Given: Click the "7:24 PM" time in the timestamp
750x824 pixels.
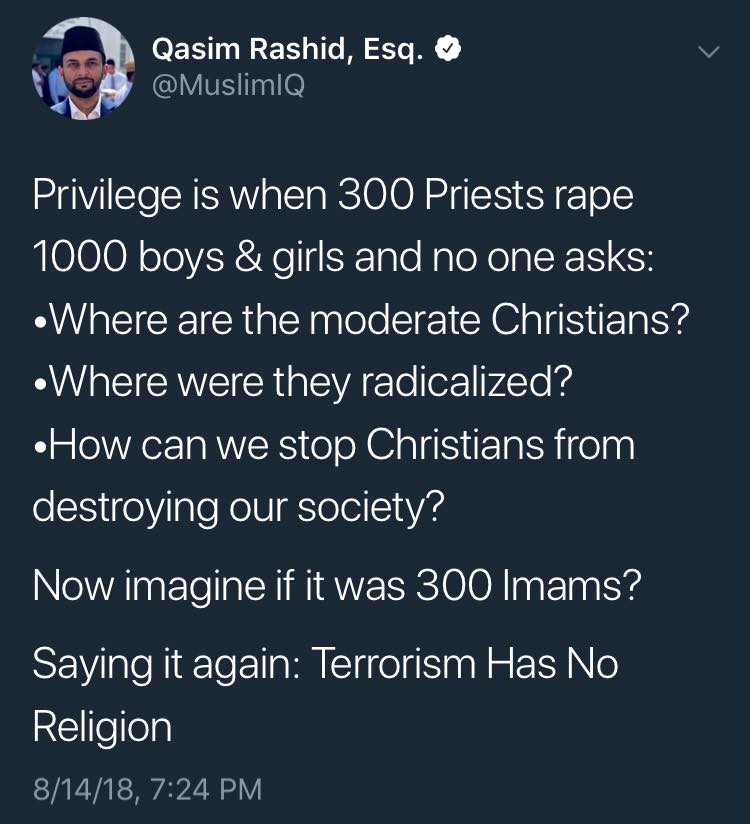Looking at the screenshot, I should pyautogui.click(x=206, y=789).
